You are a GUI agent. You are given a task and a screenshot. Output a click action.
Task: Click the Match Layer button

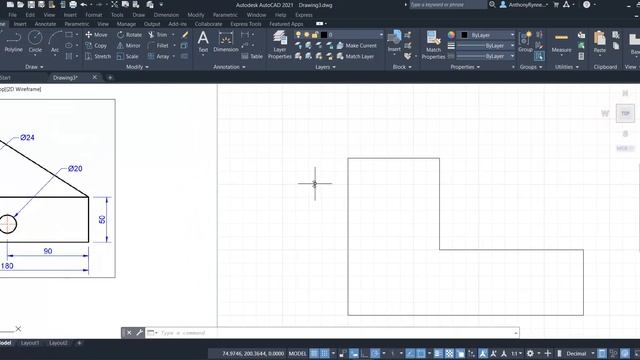(x=356, y=56)
